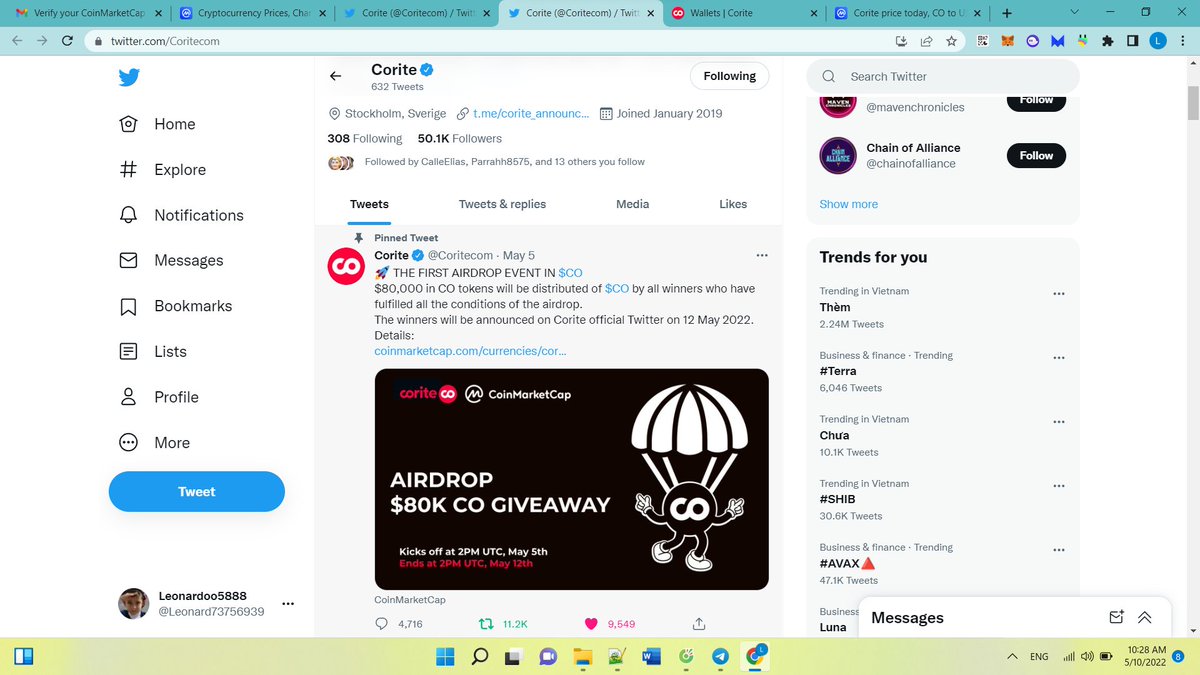Click the back arrow beside Corite
The height and width of the screenshot is (675, 1200).
coord(336,76)
